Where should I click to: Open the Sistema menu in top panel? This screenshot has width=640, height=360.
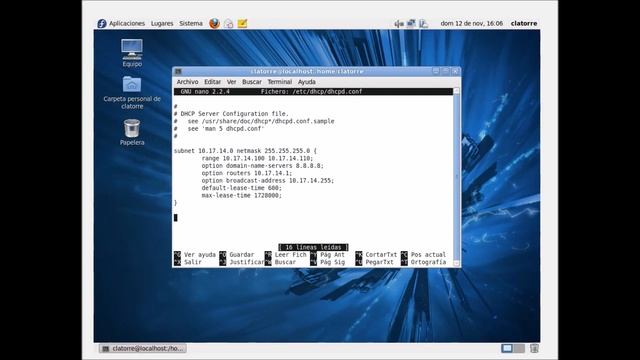point(191,23)
